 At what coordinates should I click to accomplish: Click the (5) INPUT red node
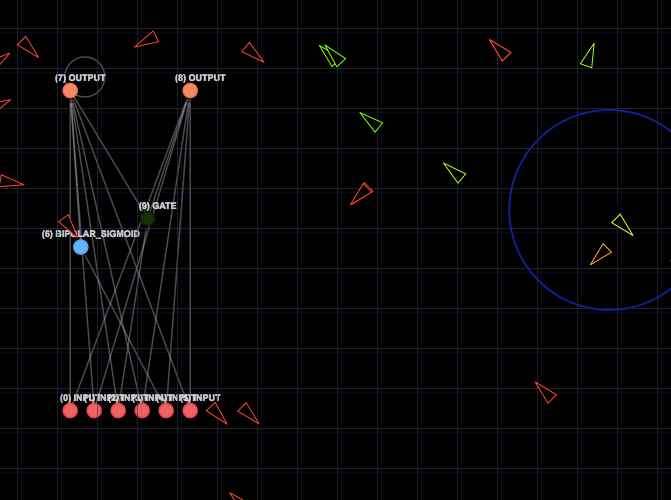coord(190,411)
